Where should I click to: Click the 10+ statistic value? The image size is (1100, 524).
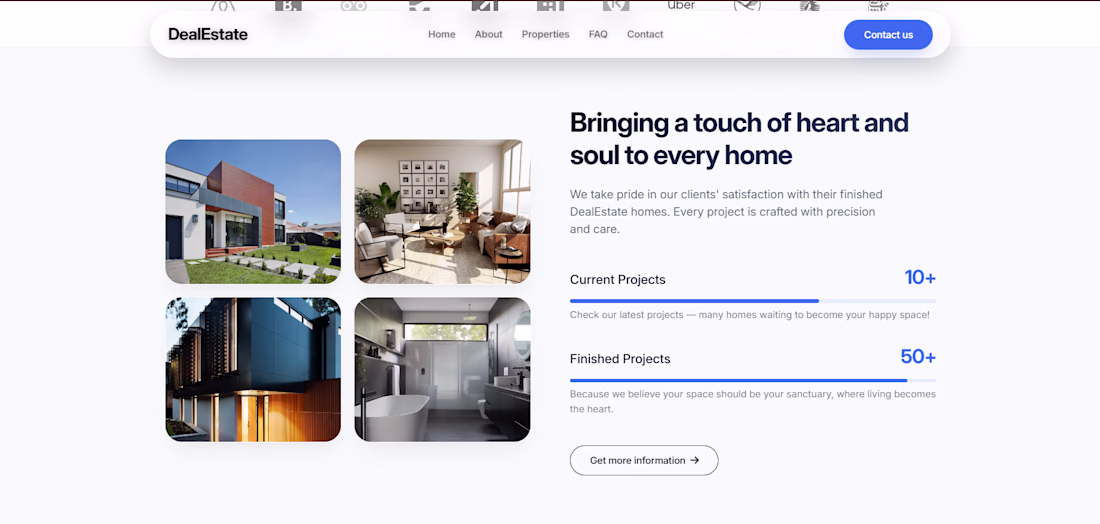point(920,277)
